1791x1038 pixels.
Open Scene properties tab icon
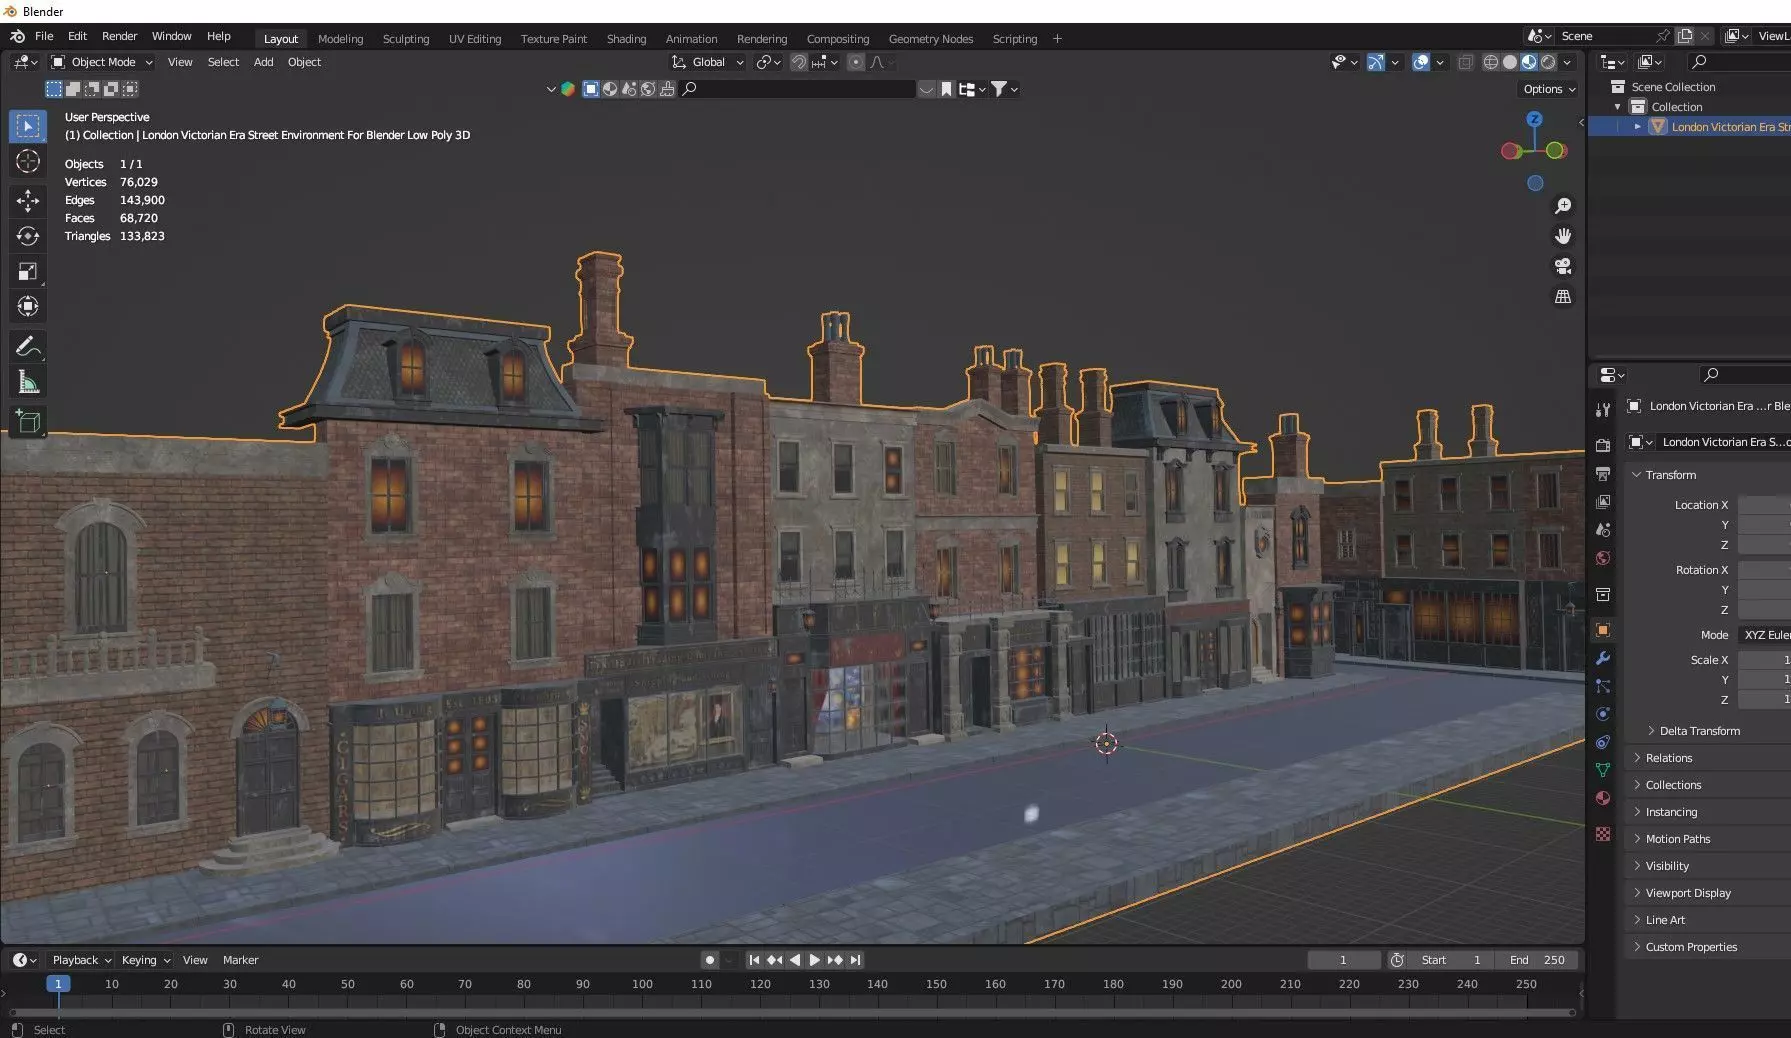(1603, 530)
